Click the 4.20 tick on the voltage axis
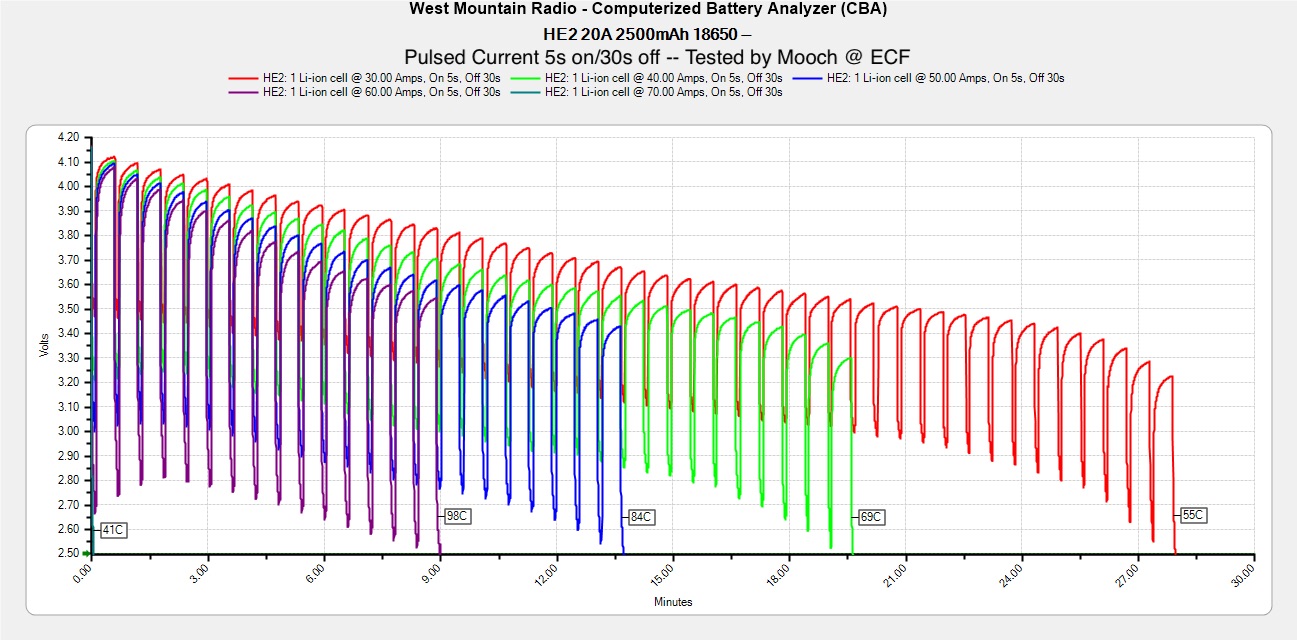Image resolution: width=1297 pixels, height=640 pixels. [68, 137]
